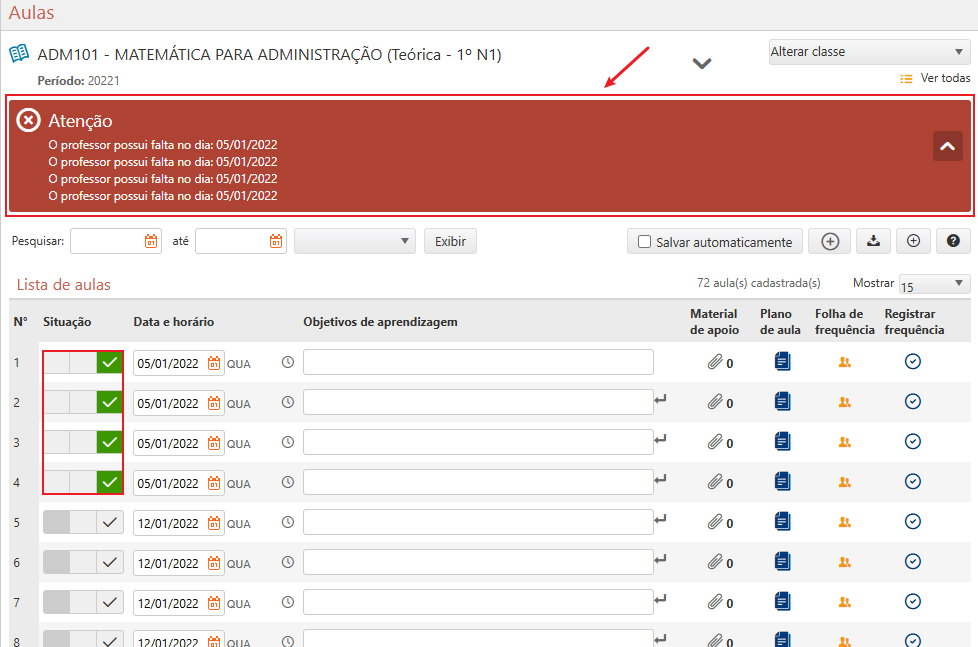Open folha de frequência icon in row 7
The image size is (978, 647).
pos(845,601)
